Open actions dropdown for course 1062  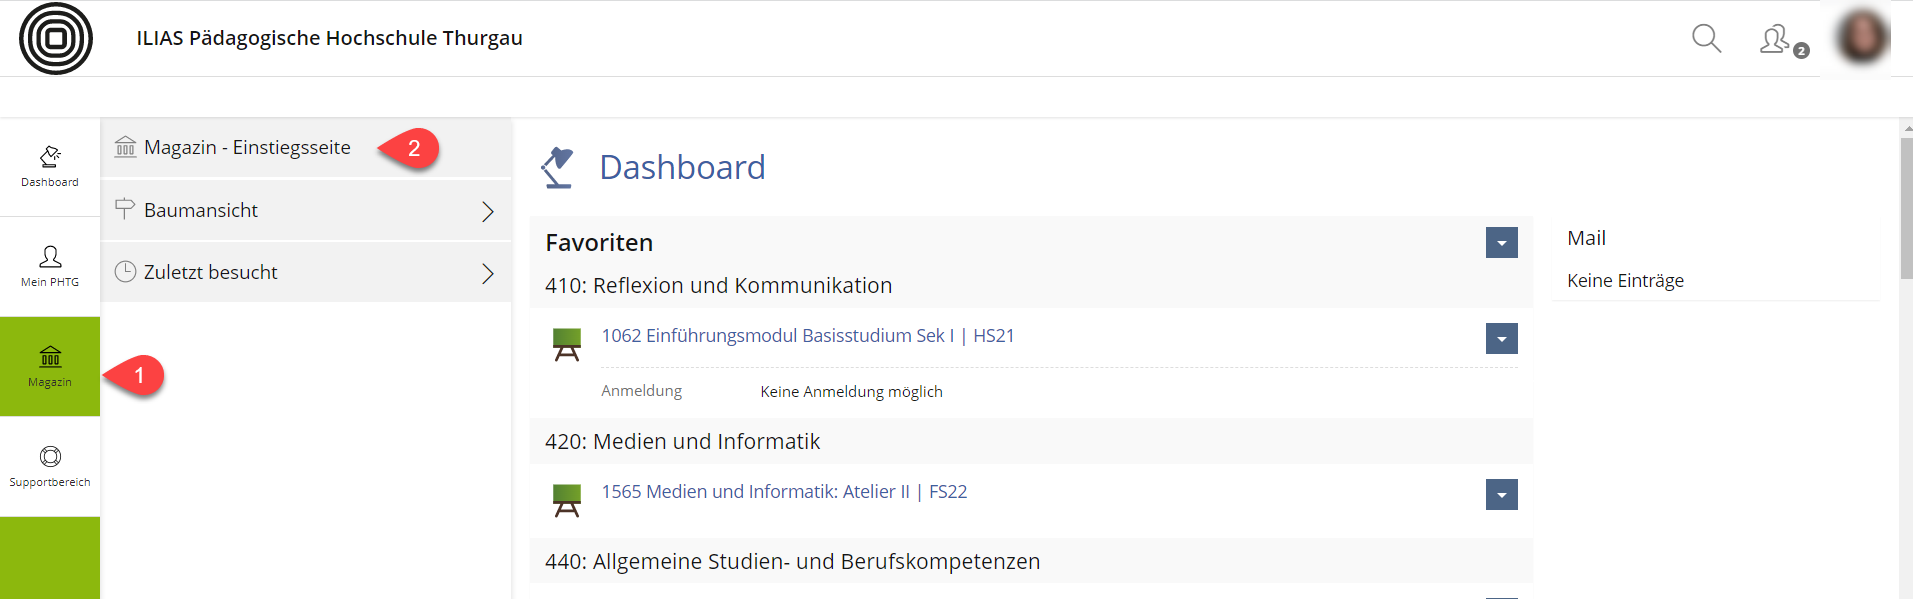(1501, 339)
